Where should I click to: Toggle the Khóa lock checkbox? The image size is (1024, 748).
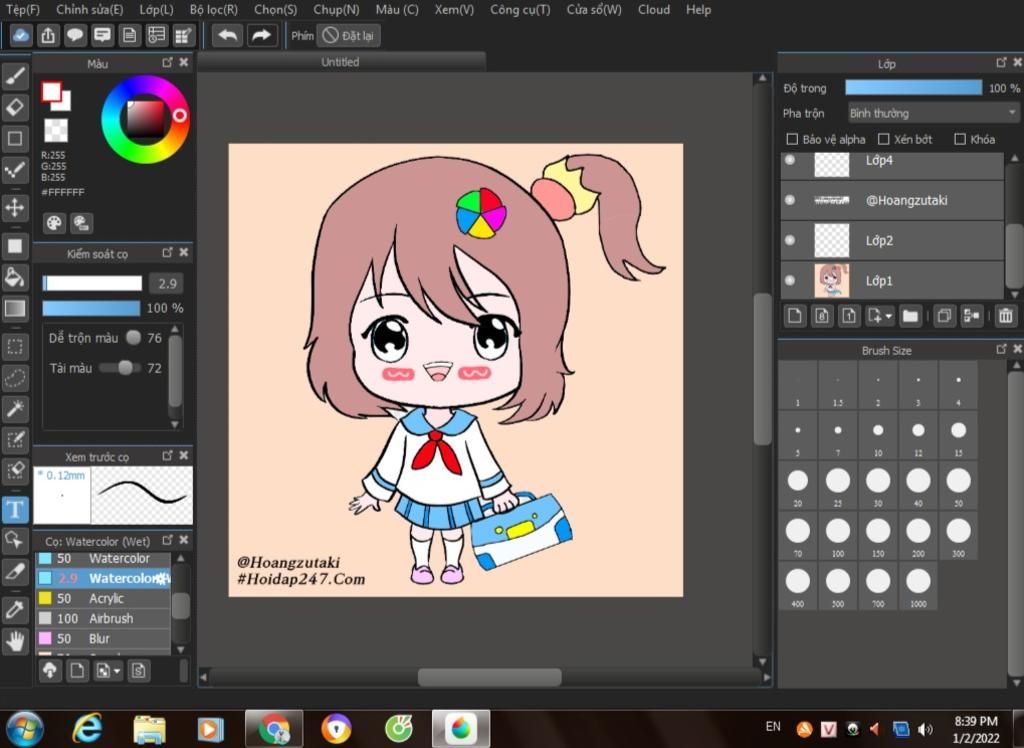click(x=960, y=139)
